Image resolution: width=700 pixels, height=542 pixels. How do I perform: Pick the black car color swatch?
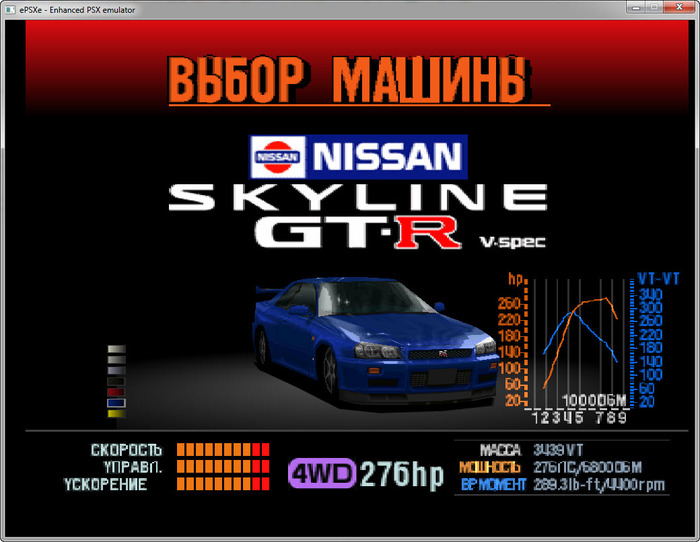point(116,381)
